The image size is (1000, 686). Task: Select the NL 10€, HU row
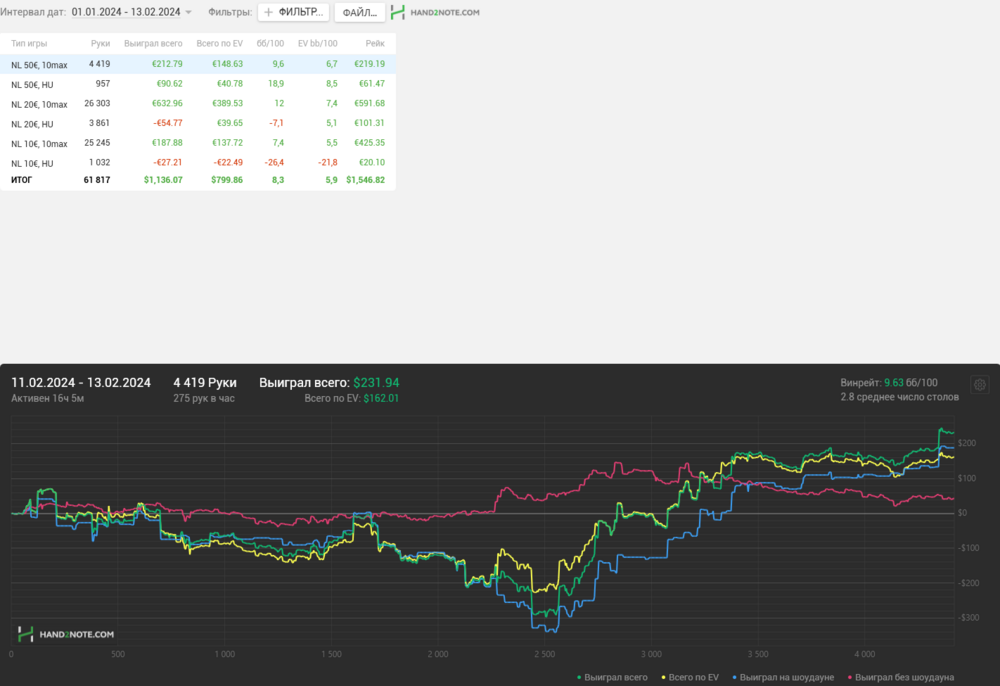198,163
